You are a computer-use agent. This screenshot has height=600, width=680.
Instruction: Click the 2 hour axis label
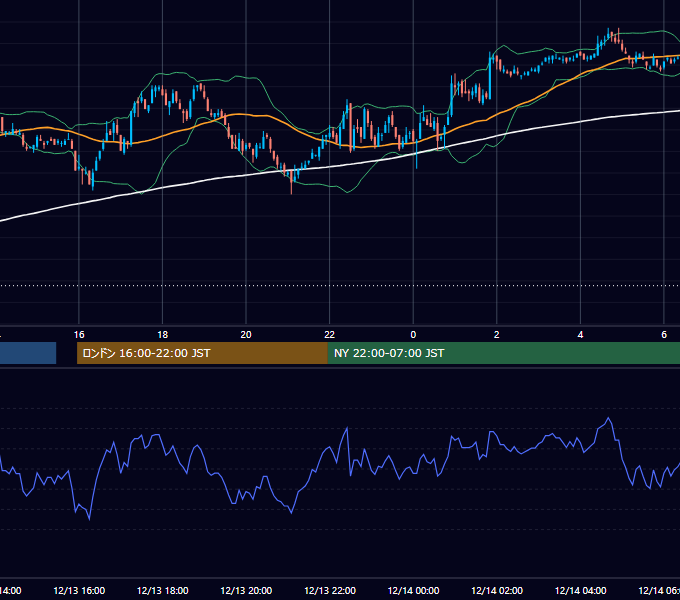click(x=497, y=335)
